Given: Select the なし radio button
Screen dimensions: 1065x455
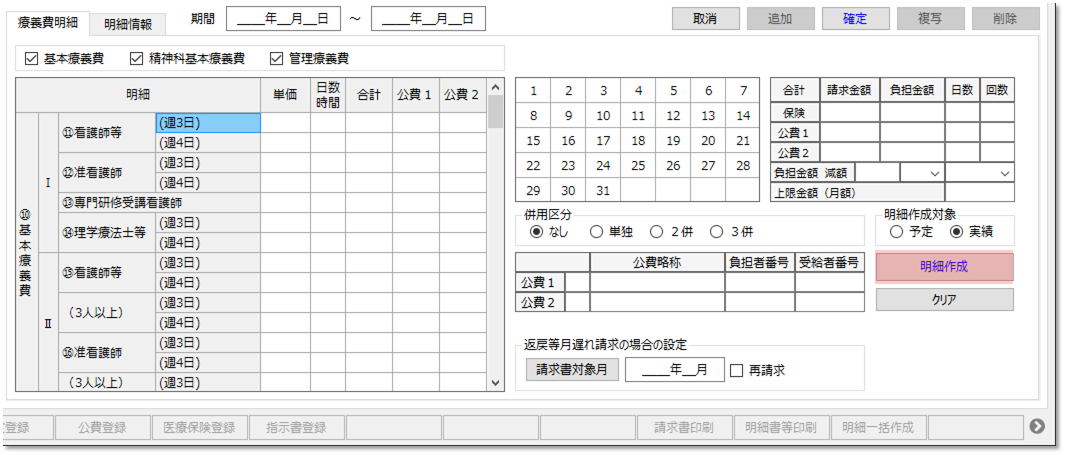Looking at the screenshot, I should pyautogui.click(x=535, y=232).
